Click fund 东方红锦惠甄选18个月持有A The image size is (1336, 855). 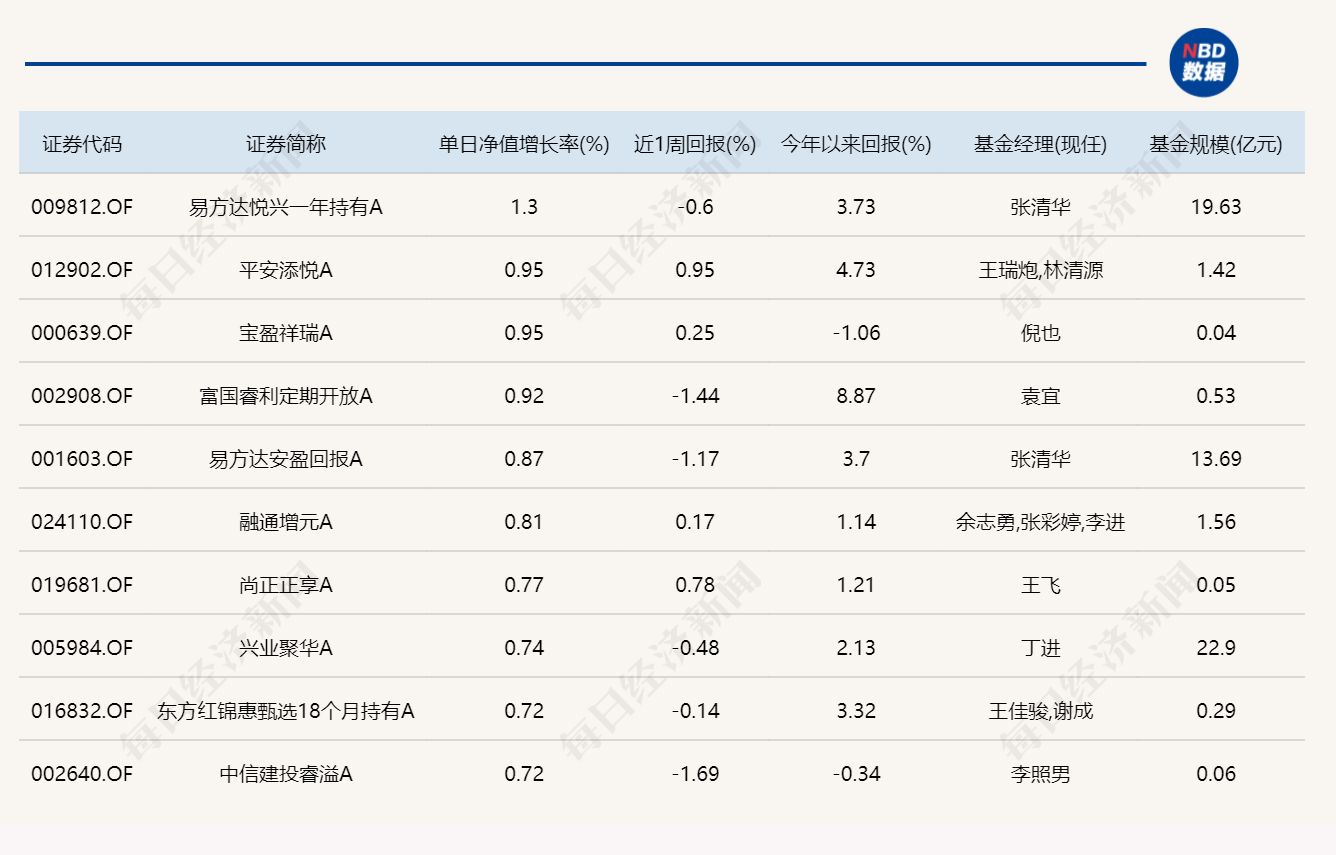coord(286,711)
